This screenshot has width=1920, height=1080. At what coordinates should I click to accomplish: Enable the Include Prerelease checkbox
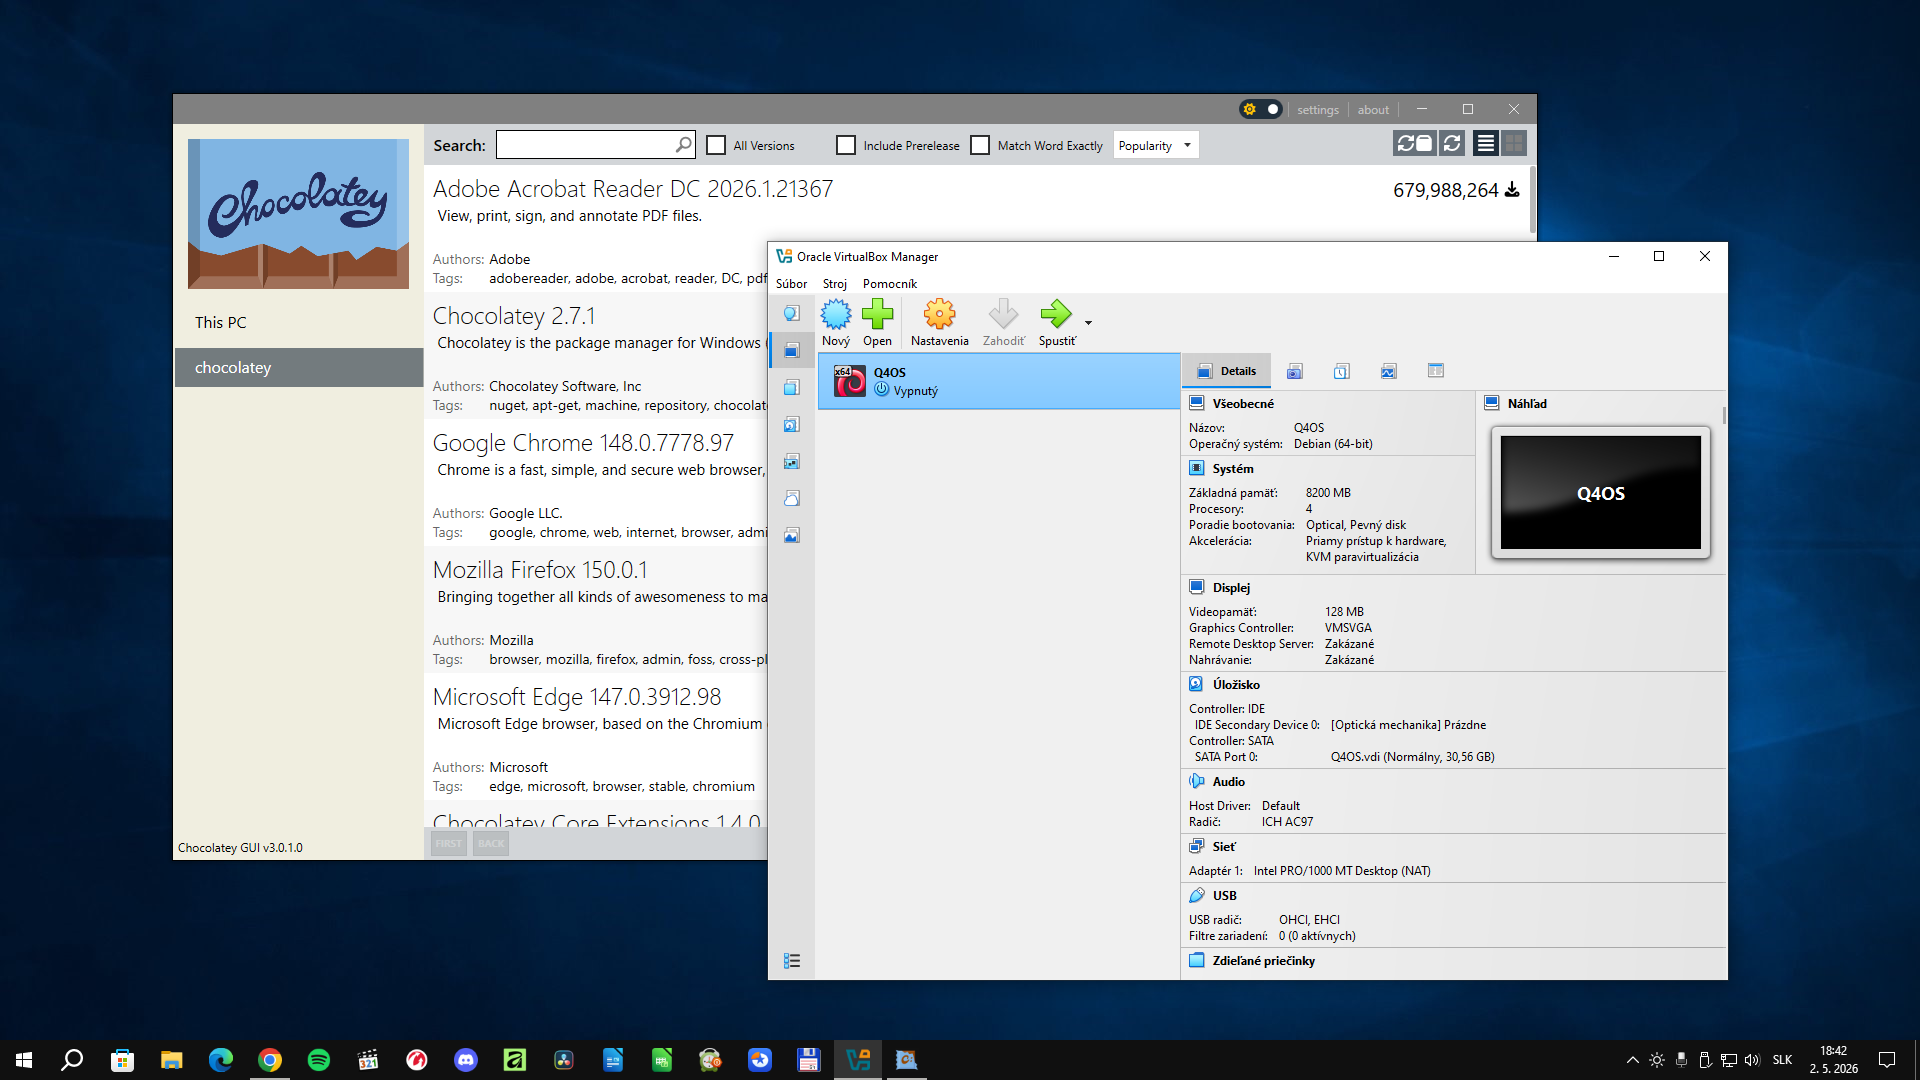click(846, 145)
